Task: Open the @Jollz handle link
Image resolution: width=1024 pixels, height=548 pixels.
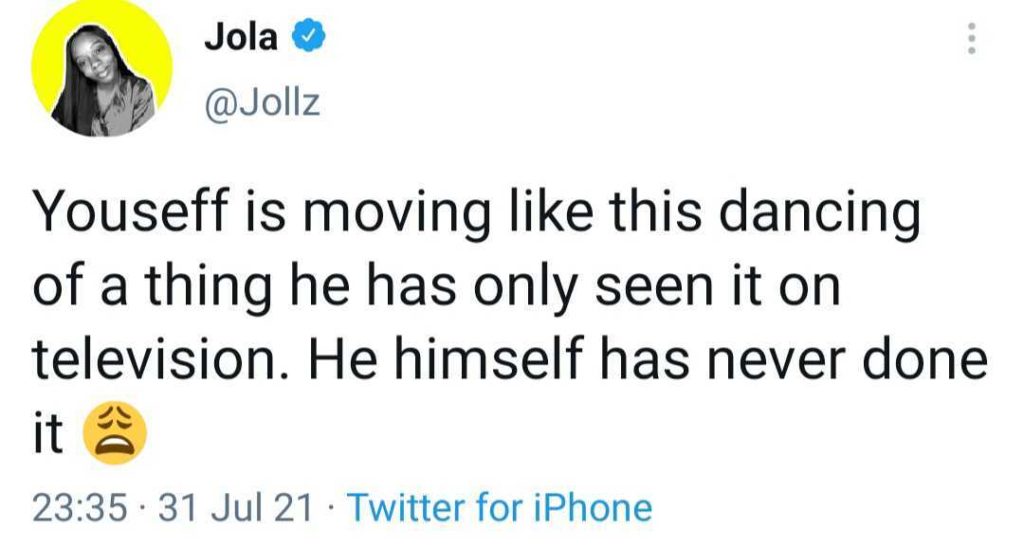Action: pos(262,102)
